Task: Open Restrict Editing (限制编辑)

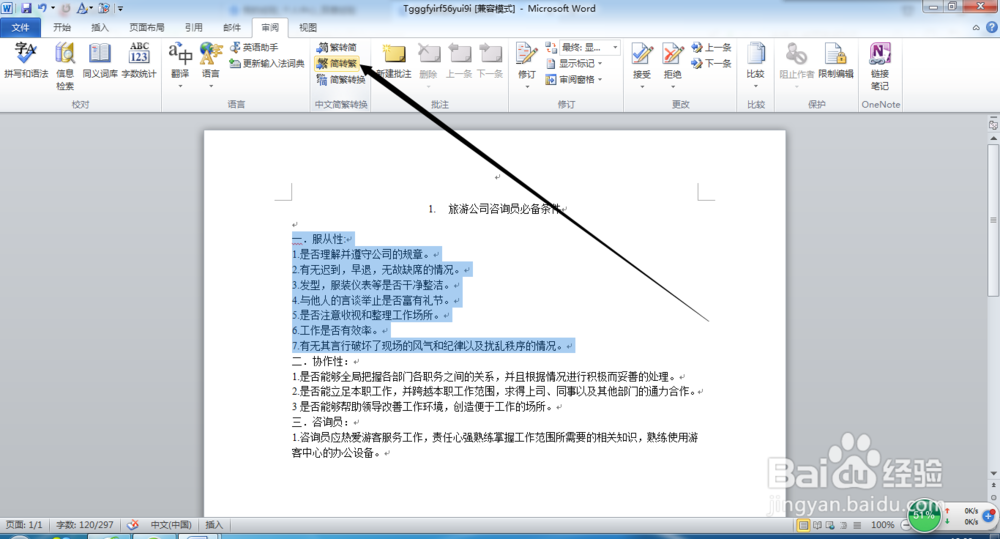Action: [x=835, y=61]
